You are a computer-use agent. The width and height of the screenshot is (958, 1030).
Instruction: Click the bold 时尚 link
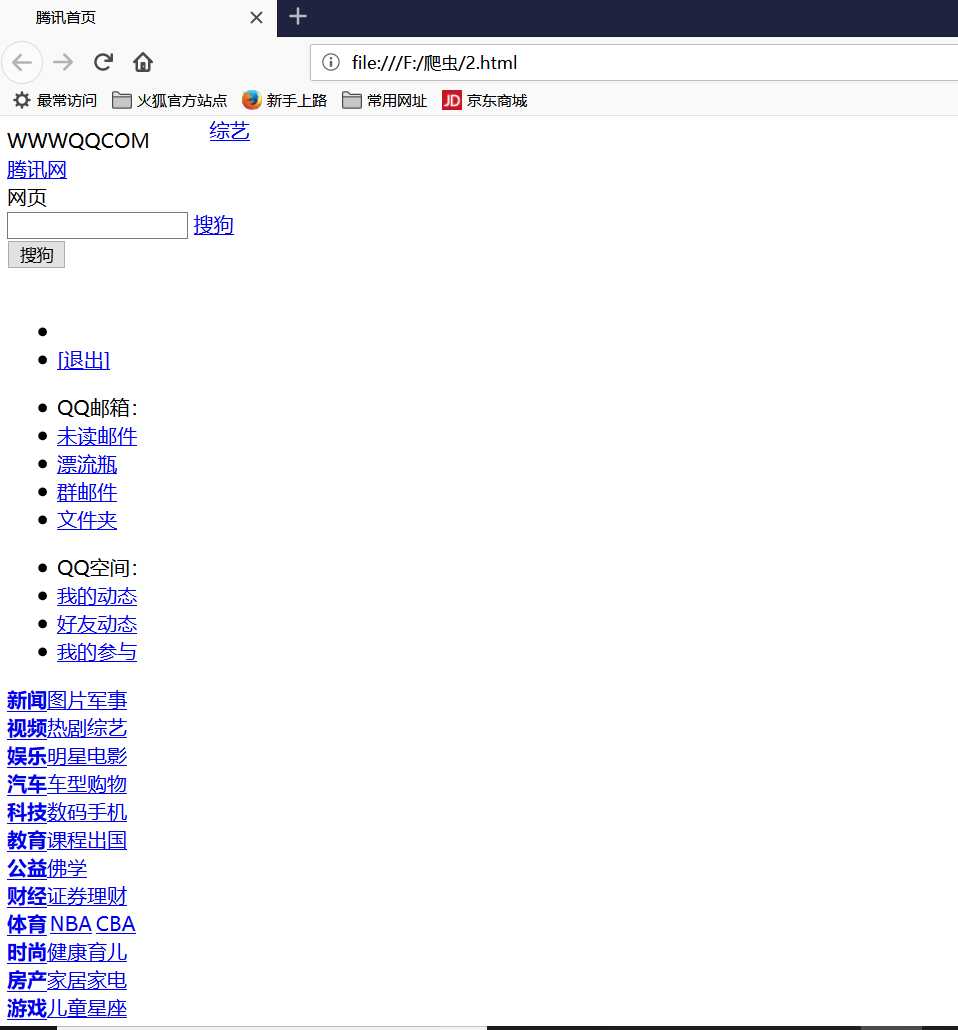tap(27, 952)
